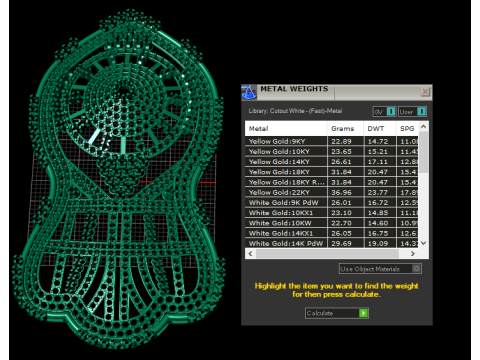
Task: Click the 22.89 grams value
Action: point(341,141)
